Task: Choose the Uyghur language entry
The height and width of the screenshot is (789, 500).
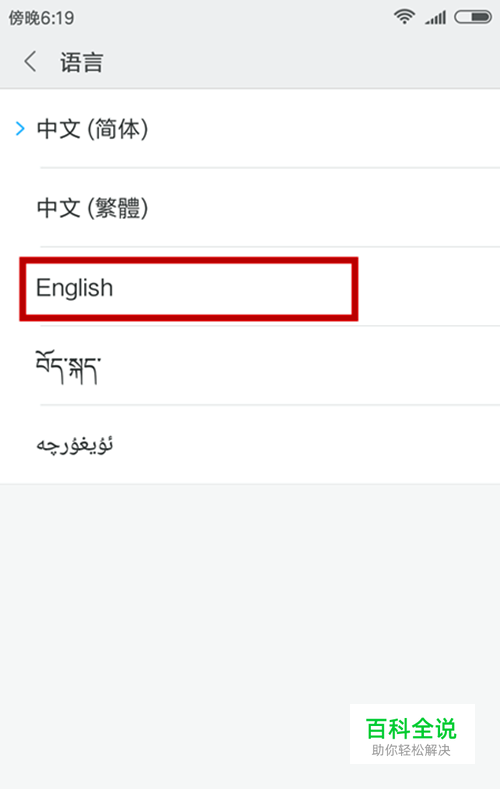Action: pyautogui.click(x=250, y=445)
